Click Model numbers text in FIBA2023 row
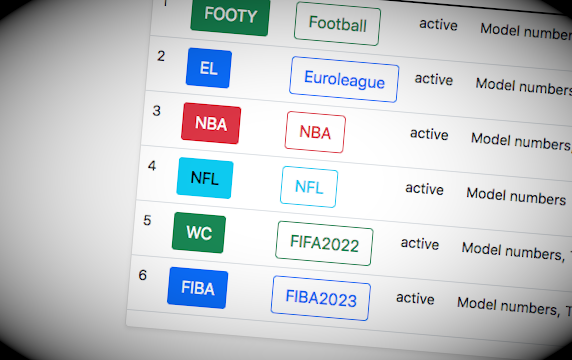The width and height of the screenshot is (572, 360). [x=507, y=306]
